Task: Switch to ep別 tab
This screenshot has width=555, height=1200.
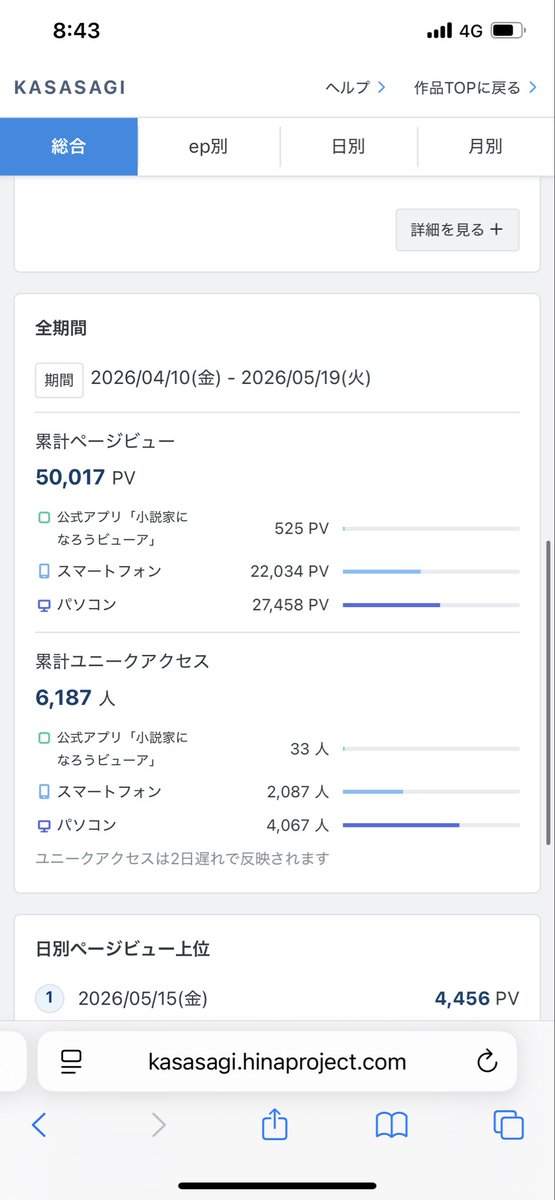Action: coord(209,146)
